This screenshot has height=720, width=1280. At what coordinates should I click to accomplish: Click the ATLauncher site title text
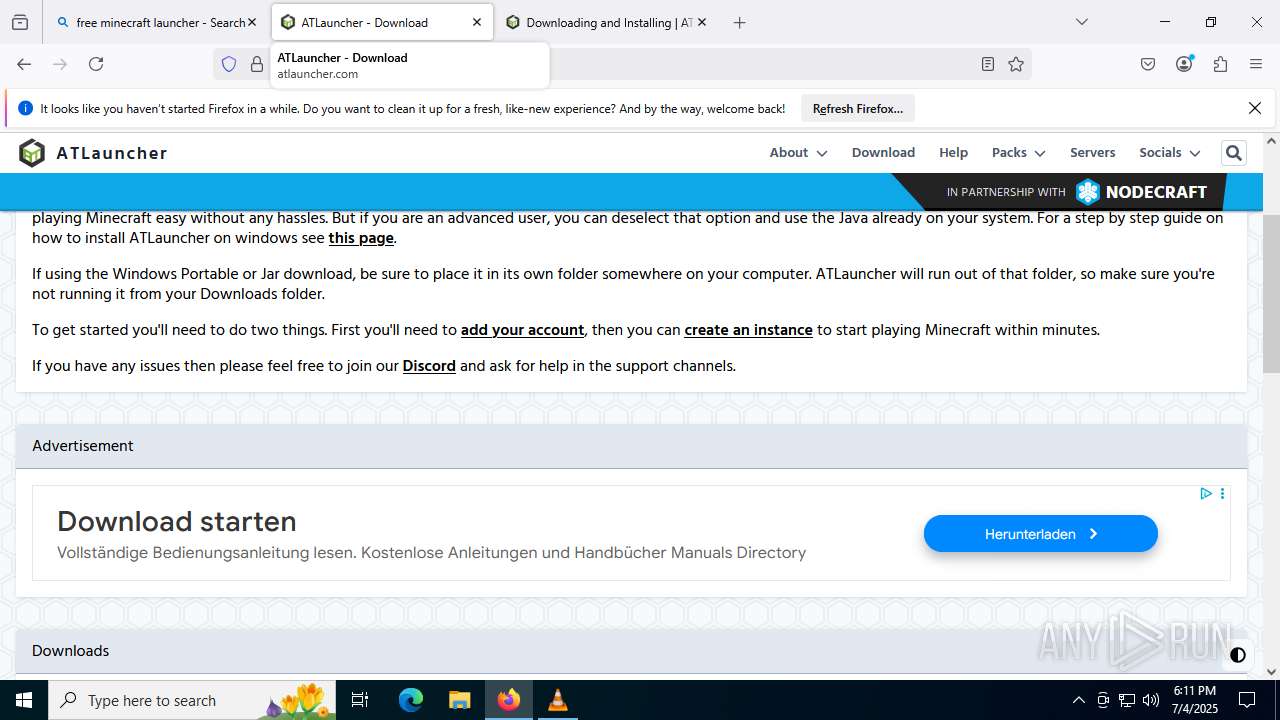click(x=112, y=153)
